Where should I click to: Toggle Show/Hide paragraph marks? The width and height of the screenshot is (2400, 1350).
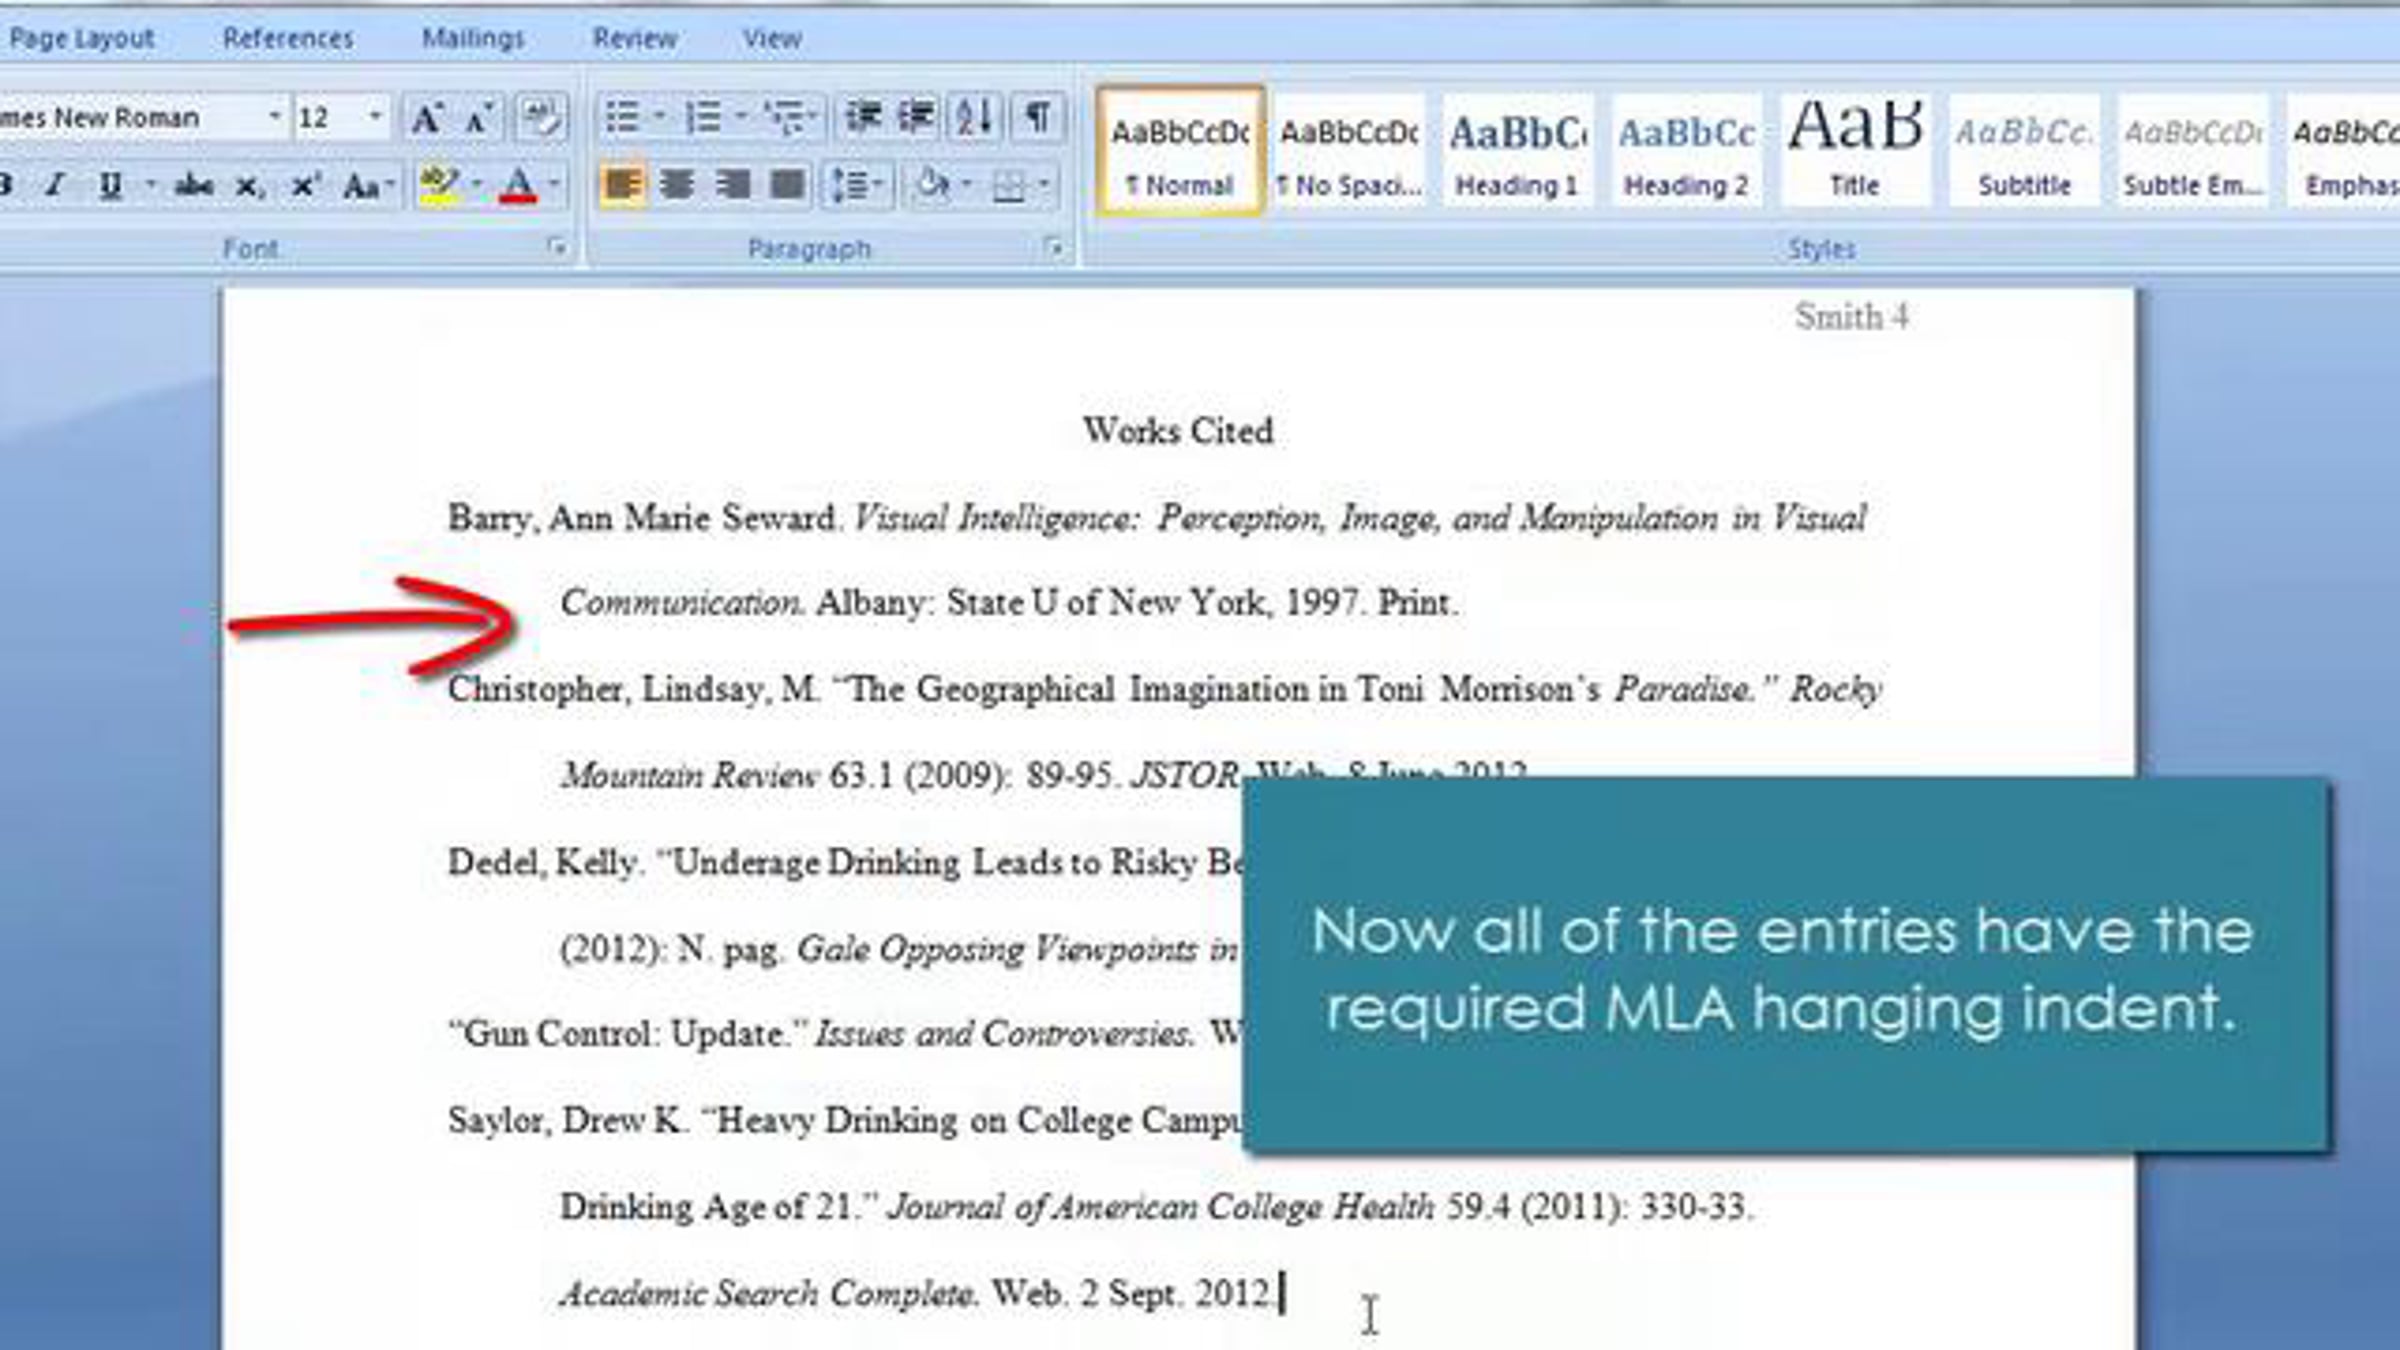pos(1038,118)
